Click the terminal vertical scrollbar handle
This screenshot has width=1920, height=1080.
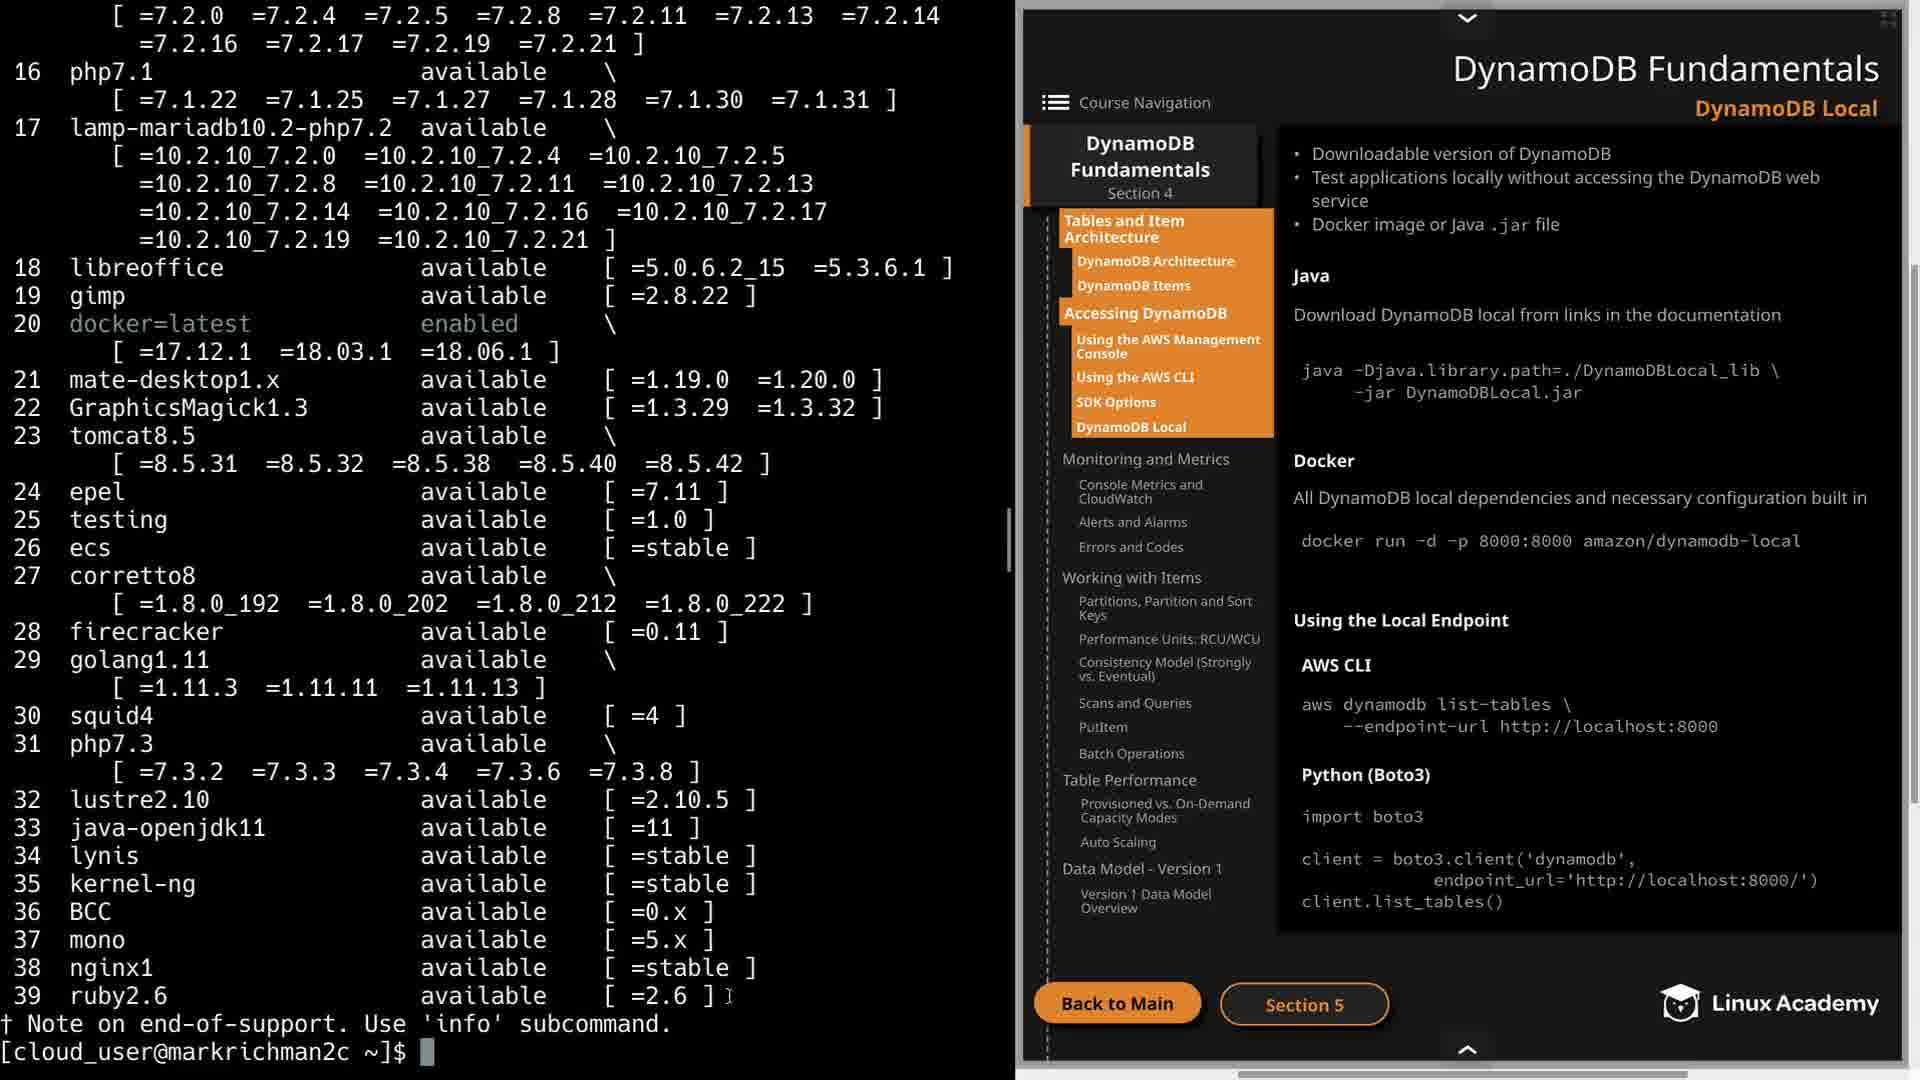click(x=1008, y=540)
